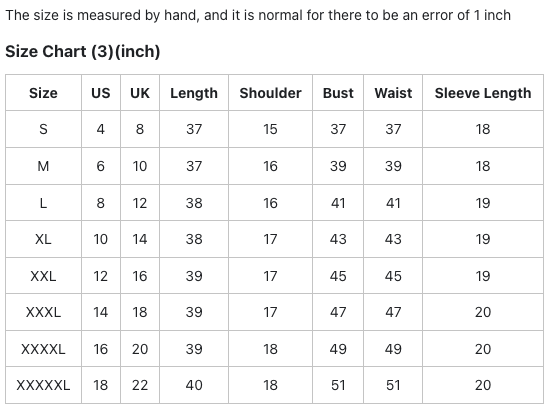Click the XXL size cell
Image resolution: width=551 pixels, height=413 pixels.
[43, 276]
